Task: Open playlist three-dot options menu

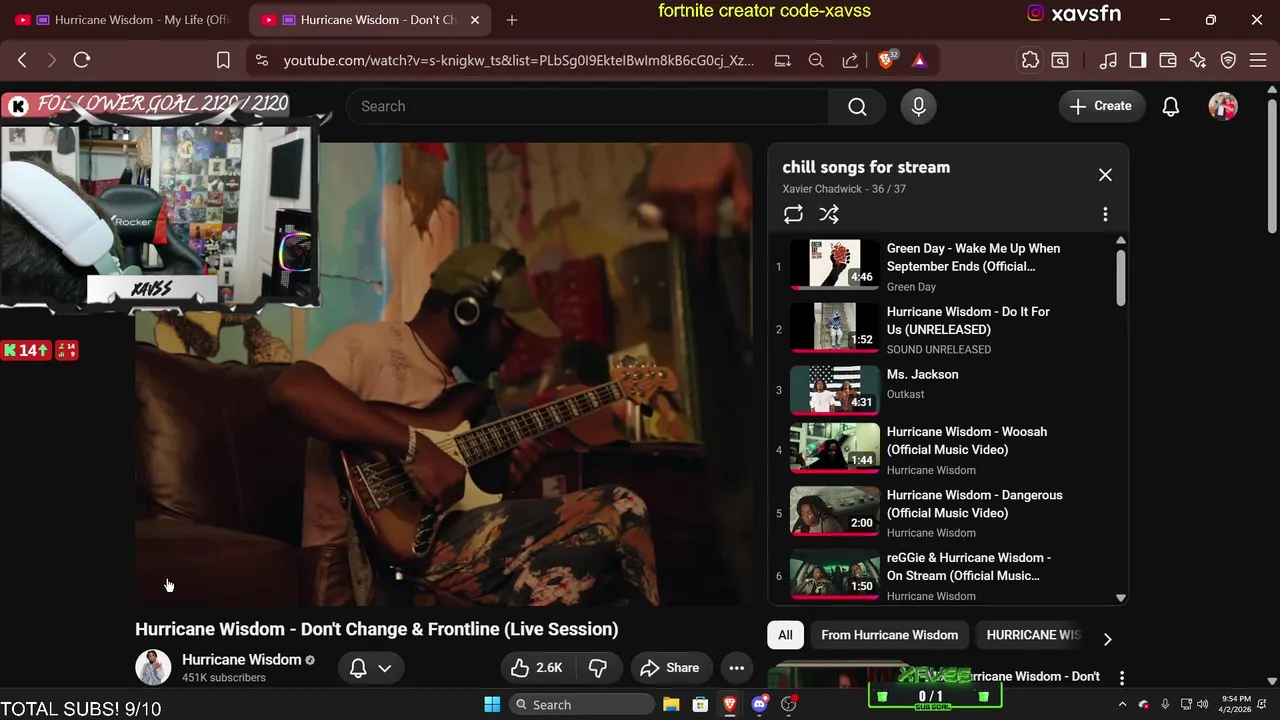Action: pyautogui.click(x=1105, y=214)
